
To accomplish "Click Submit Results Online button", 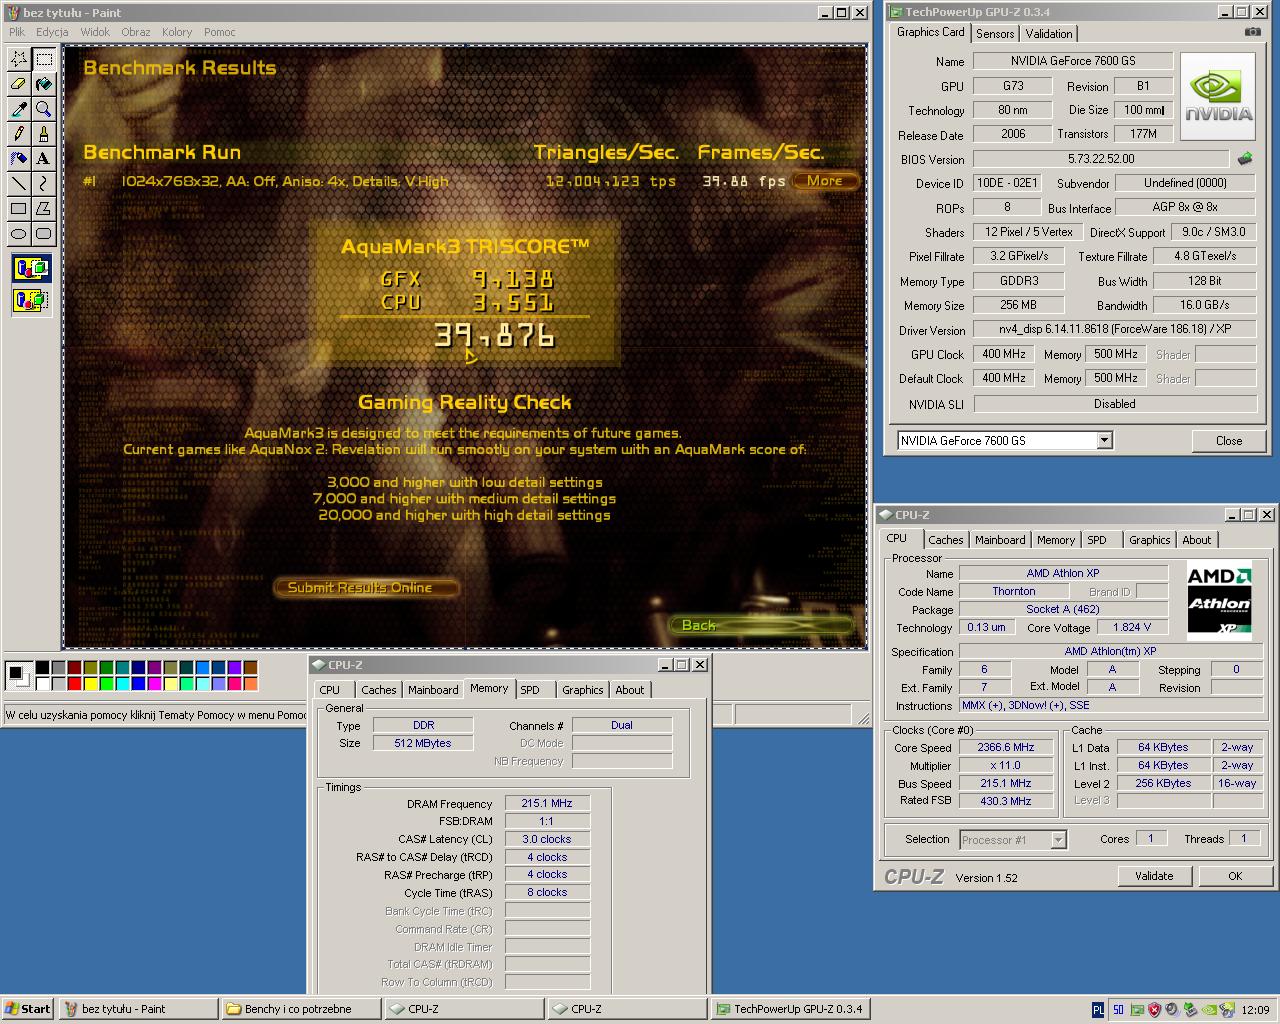I will tap(366, 587).
